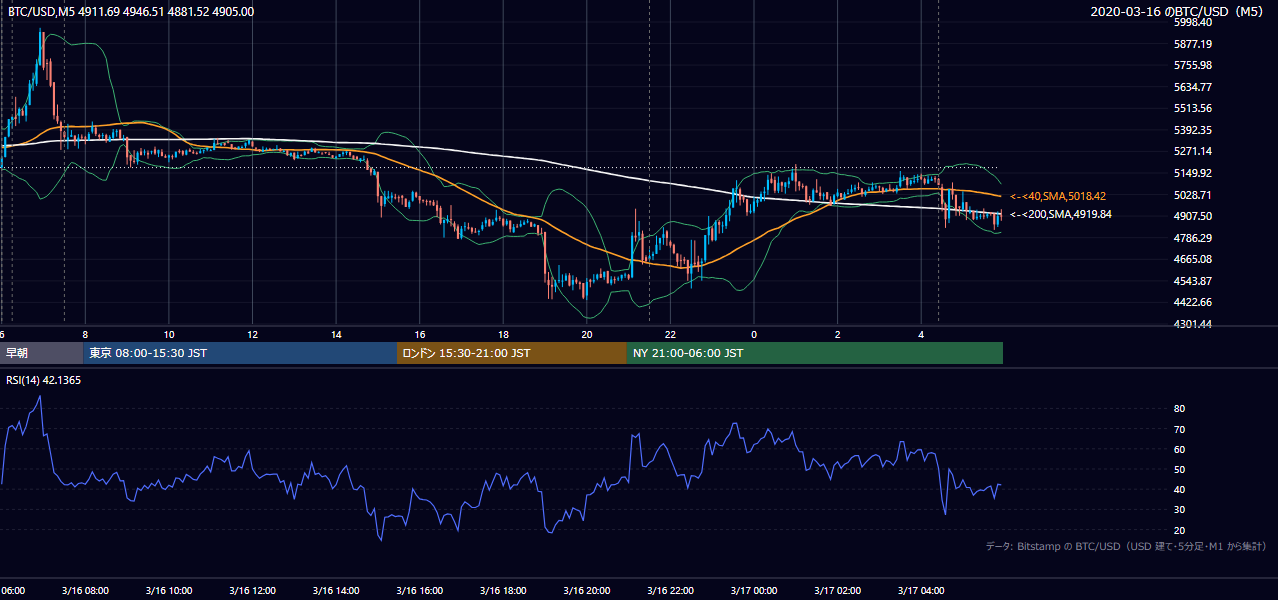Click the 東京 08:00-15:30 JST session bar

[241, 353]
